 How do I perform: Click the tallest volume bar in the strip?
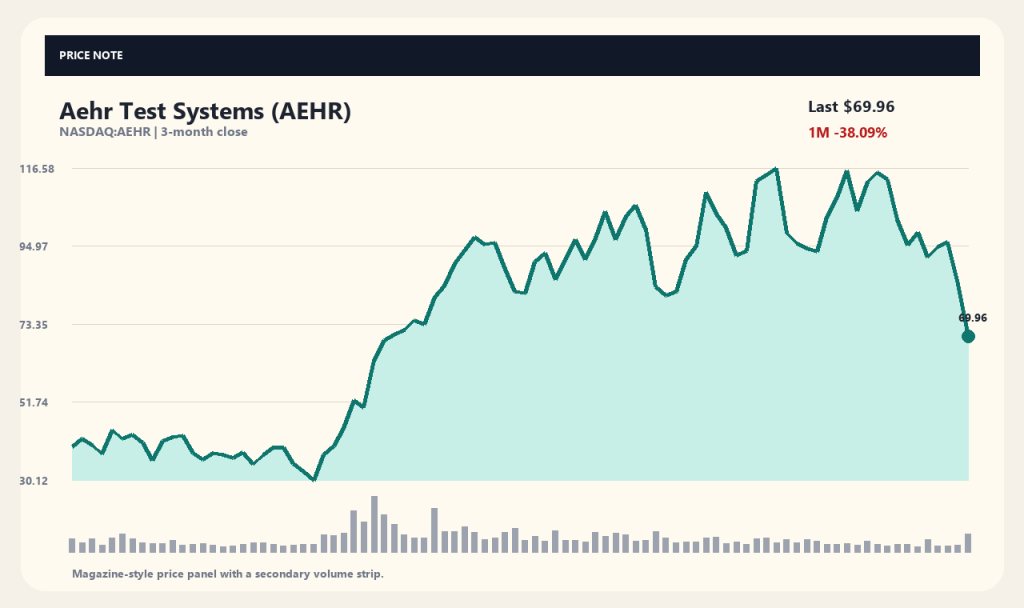pos(374,524)
